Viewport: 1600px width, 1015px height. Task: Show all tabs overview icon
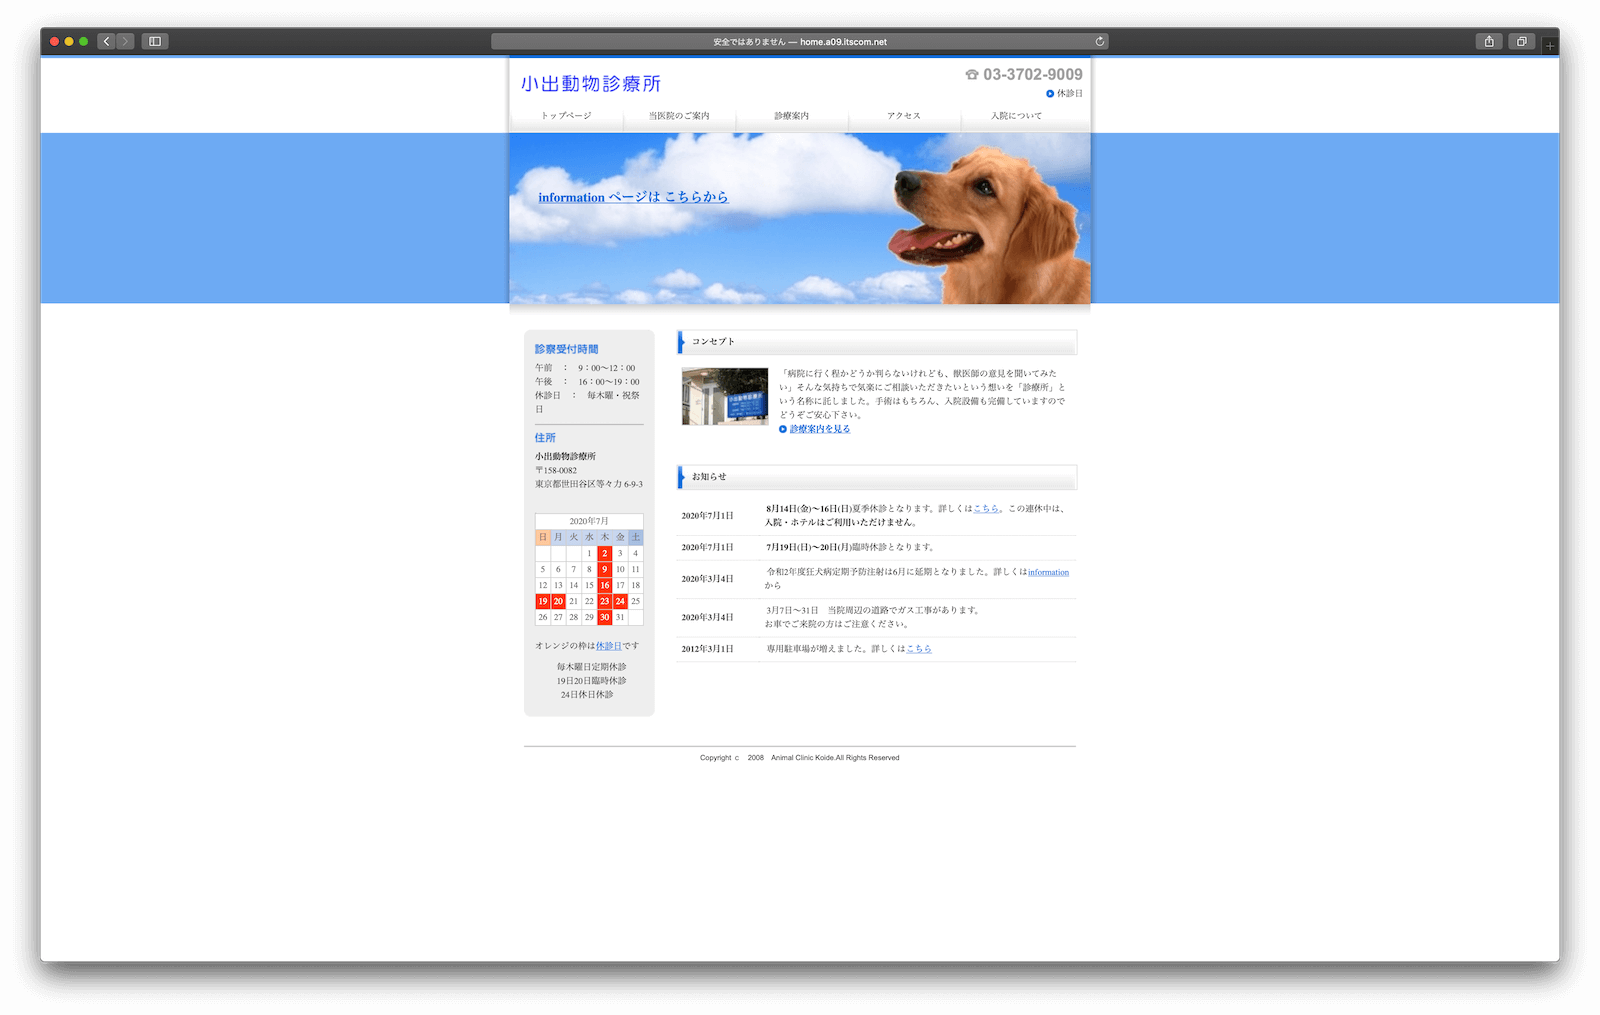tap(1521, 41)
